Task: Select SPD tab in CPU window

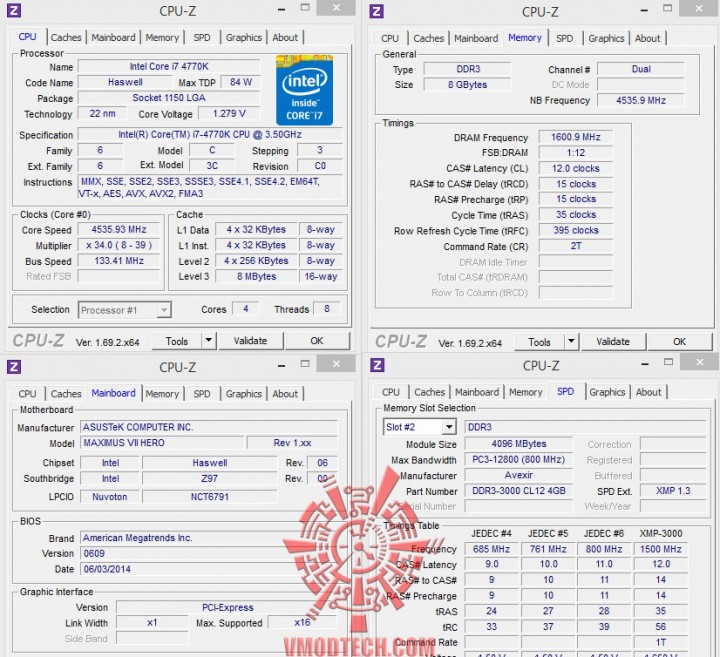Action: coord(202,38)
